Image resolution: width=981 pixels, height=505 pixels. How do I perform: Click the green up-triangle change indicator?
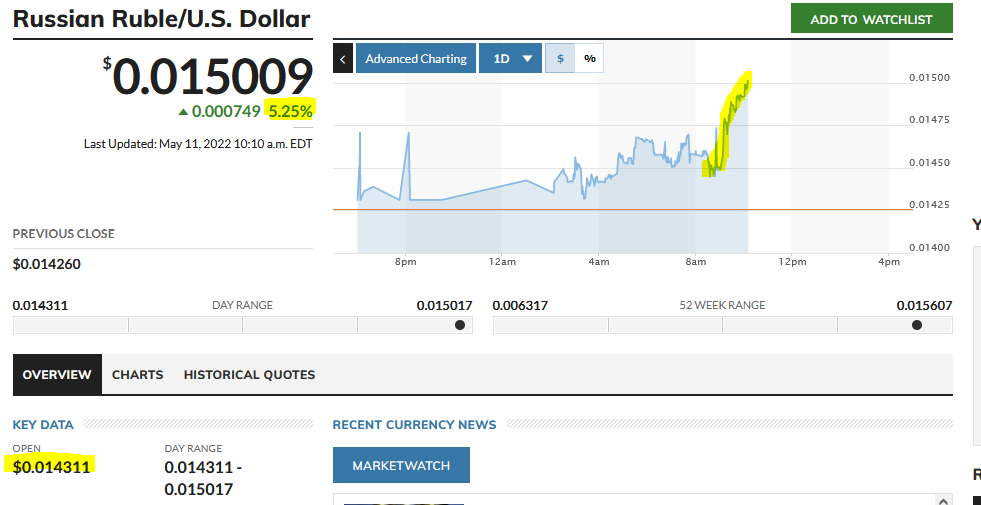183,112
